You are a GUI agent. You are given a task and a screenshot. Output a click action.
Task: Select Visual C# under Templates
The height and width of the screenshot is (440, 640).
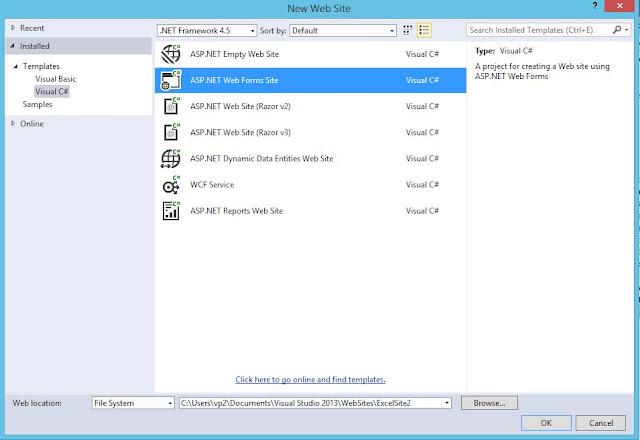[x=52, y=91]
